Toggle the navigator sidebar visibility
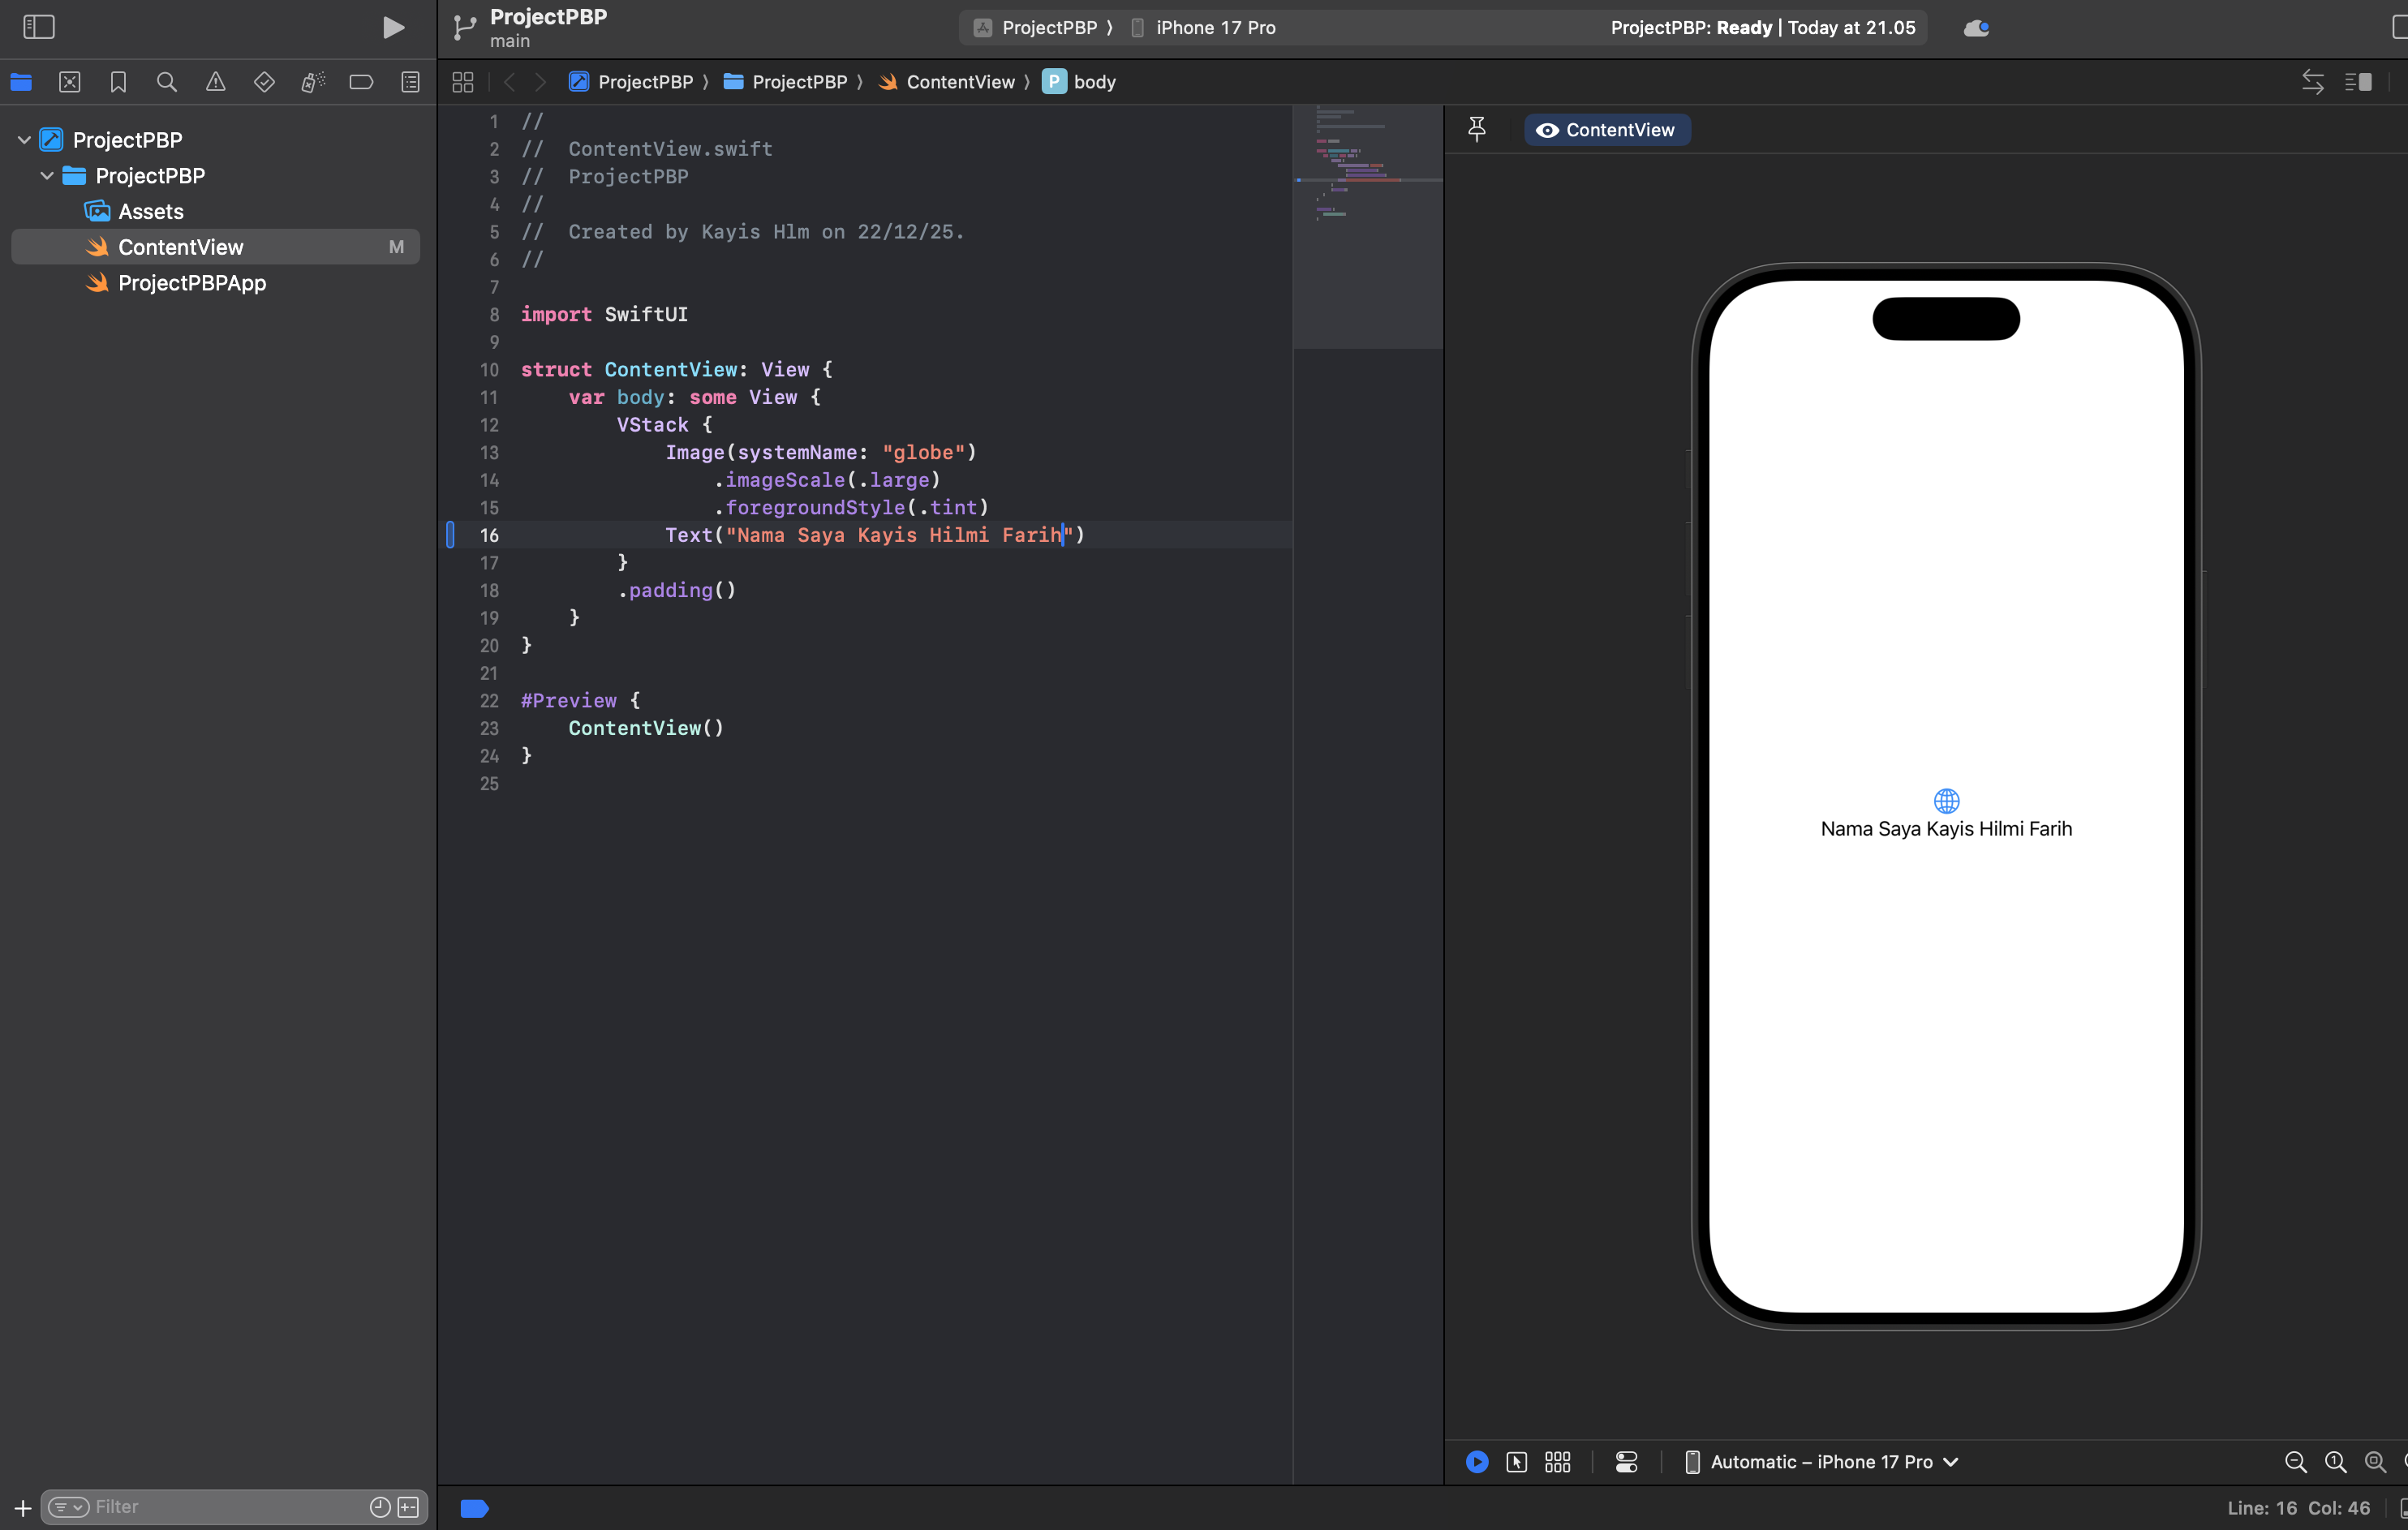The height and width of the screenshot is (1530, 2408). pos(39,27)
